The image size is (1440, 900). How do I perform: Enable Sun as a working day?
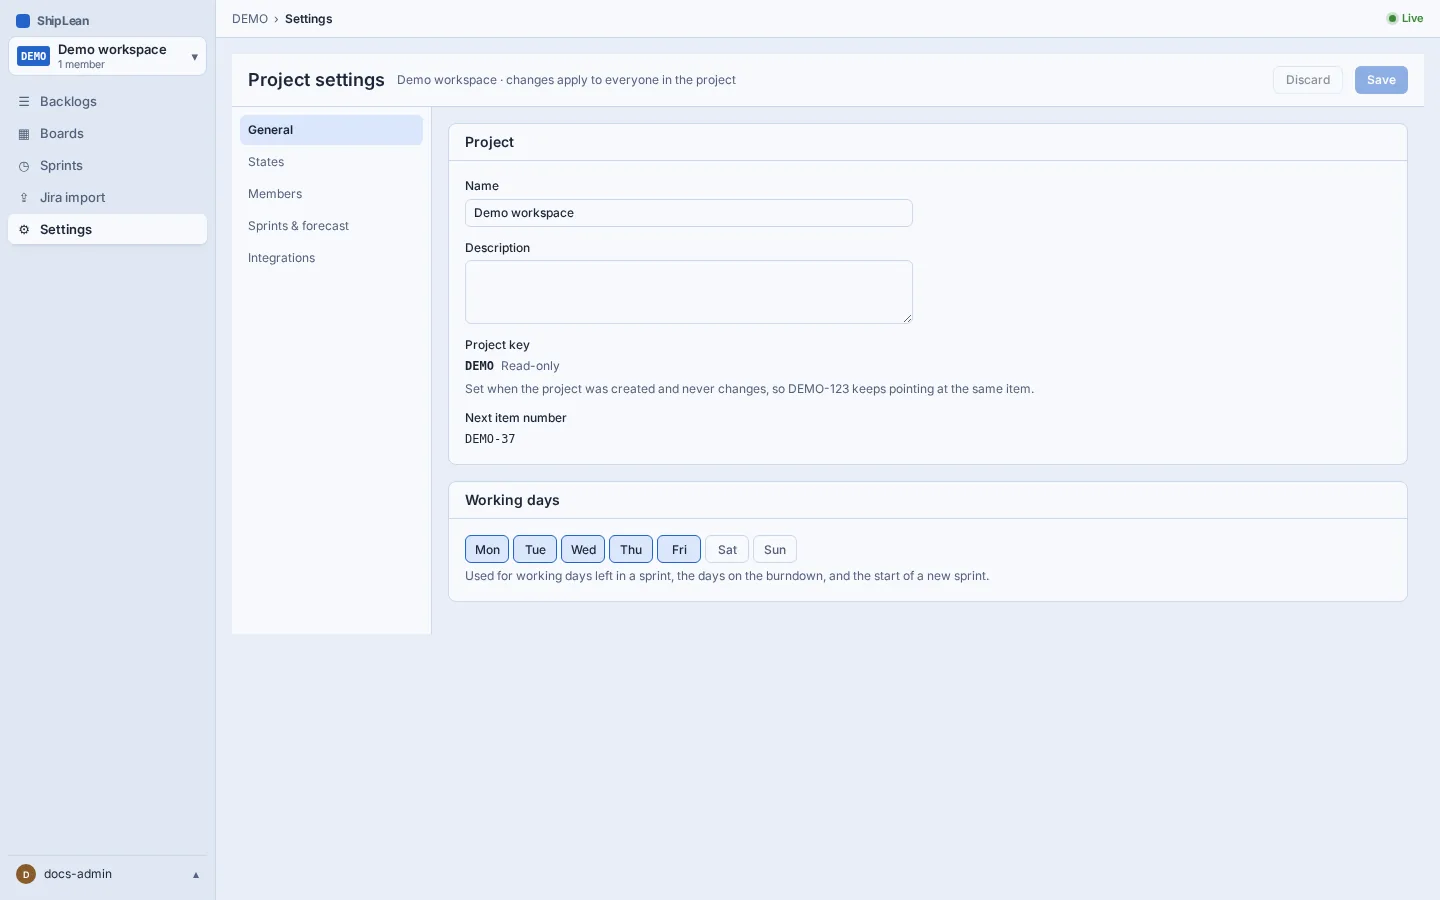775,549
